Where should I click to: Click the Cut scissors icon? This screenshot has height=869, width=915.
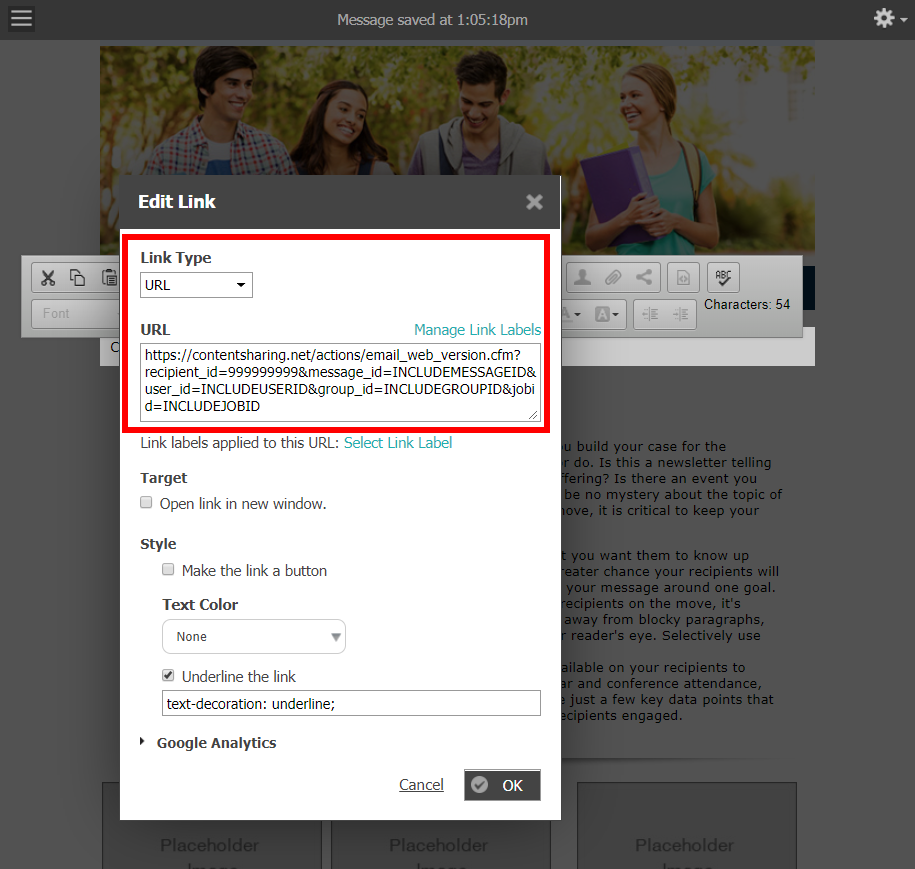pyautogui.click(x=47, y=278)
